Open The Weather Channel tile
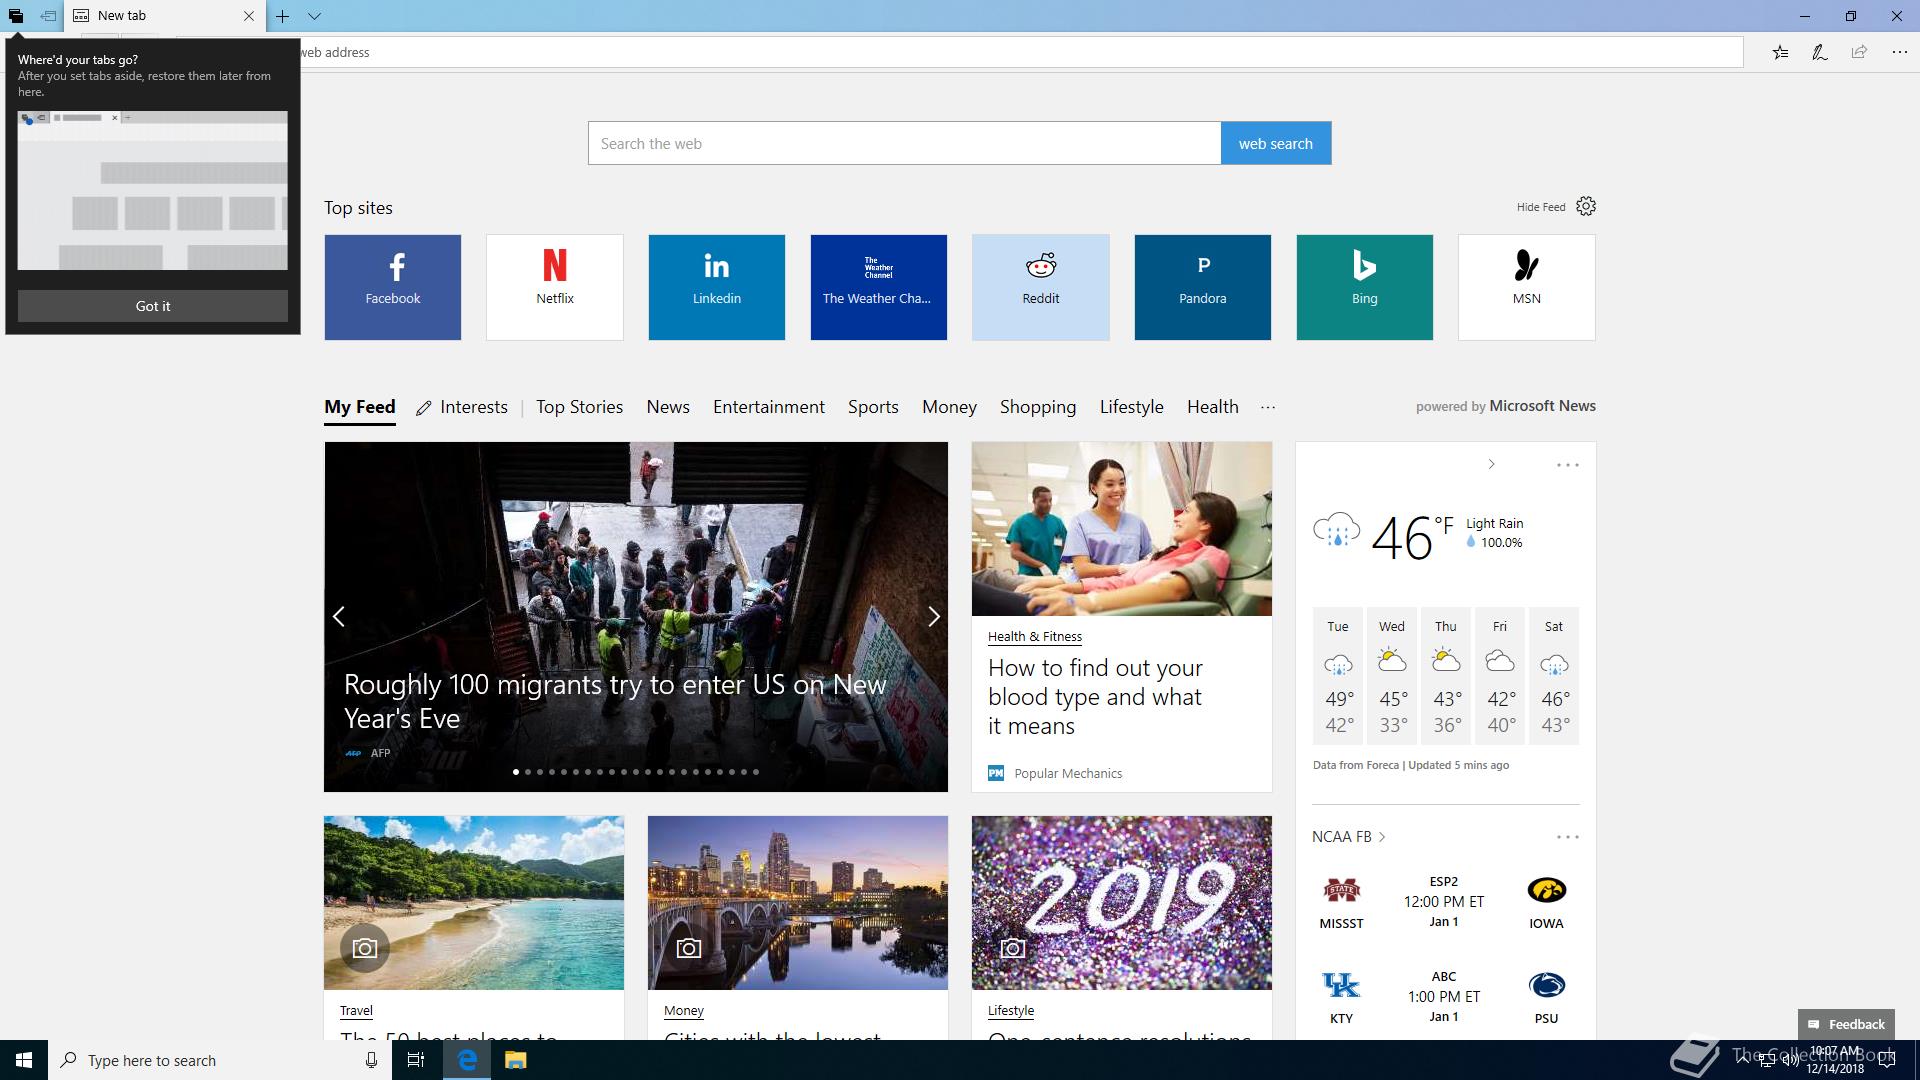This screenshot has width=1920, height=1080. click(879, 287)
